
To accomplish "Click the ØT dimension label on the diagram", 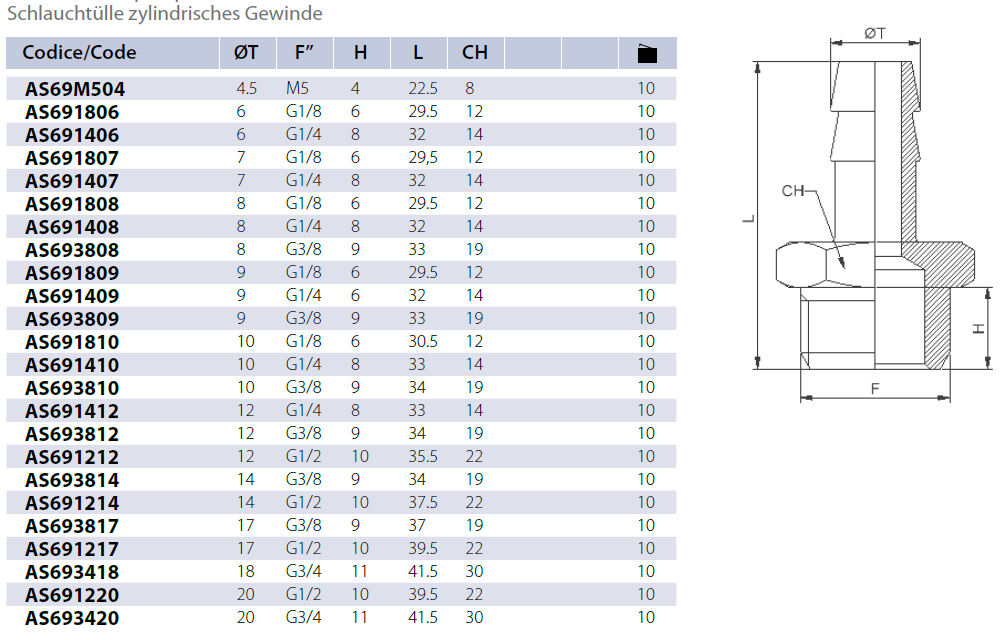I will pyautogui.click(x=874, y=33).
